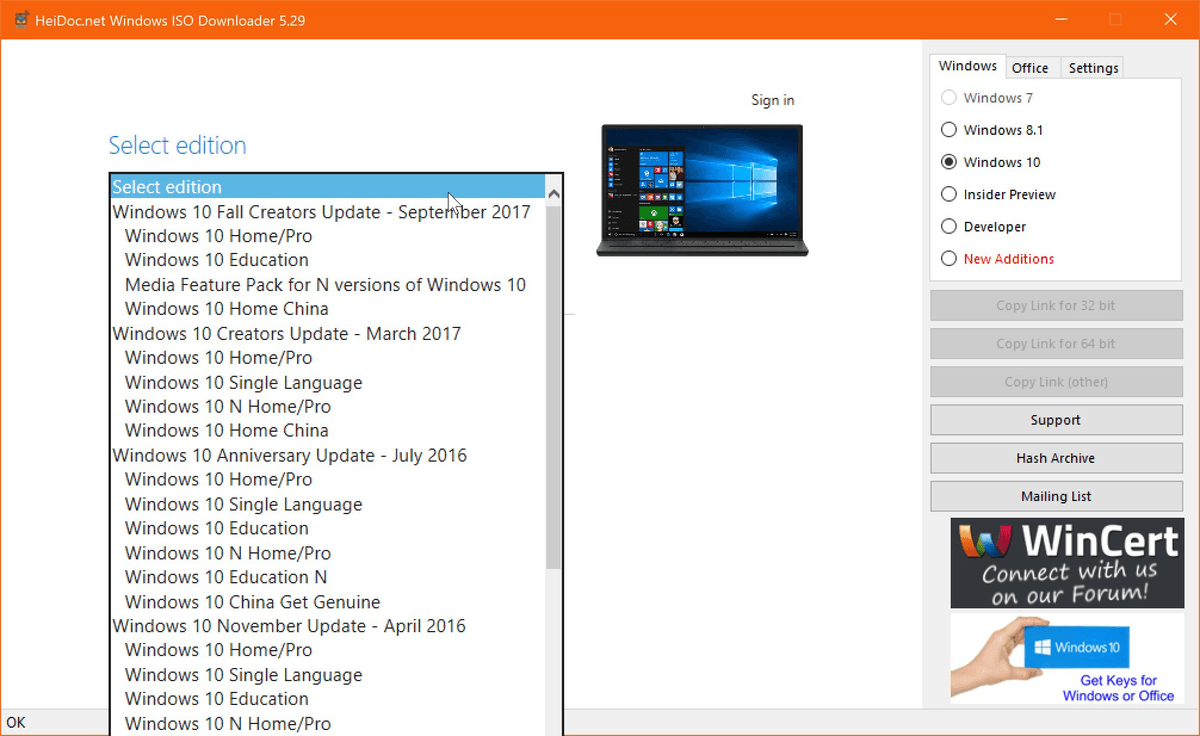1200x736 pixels.
Task: Select Windows 10 Fall Creators Update September 2017
Action: tap(321, 211)
